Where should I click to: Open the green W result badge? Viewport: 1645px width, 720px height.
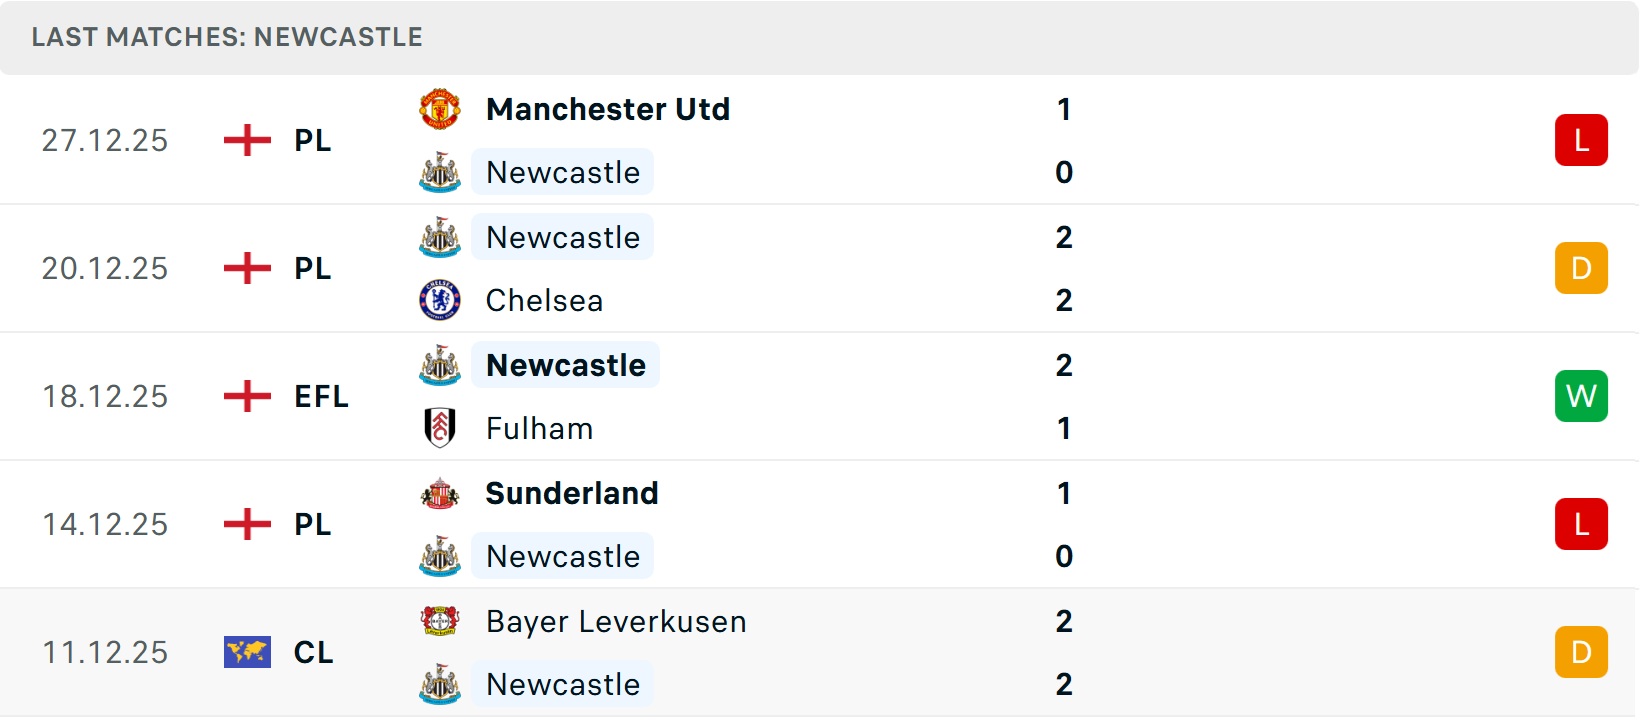click(1580, 396)
